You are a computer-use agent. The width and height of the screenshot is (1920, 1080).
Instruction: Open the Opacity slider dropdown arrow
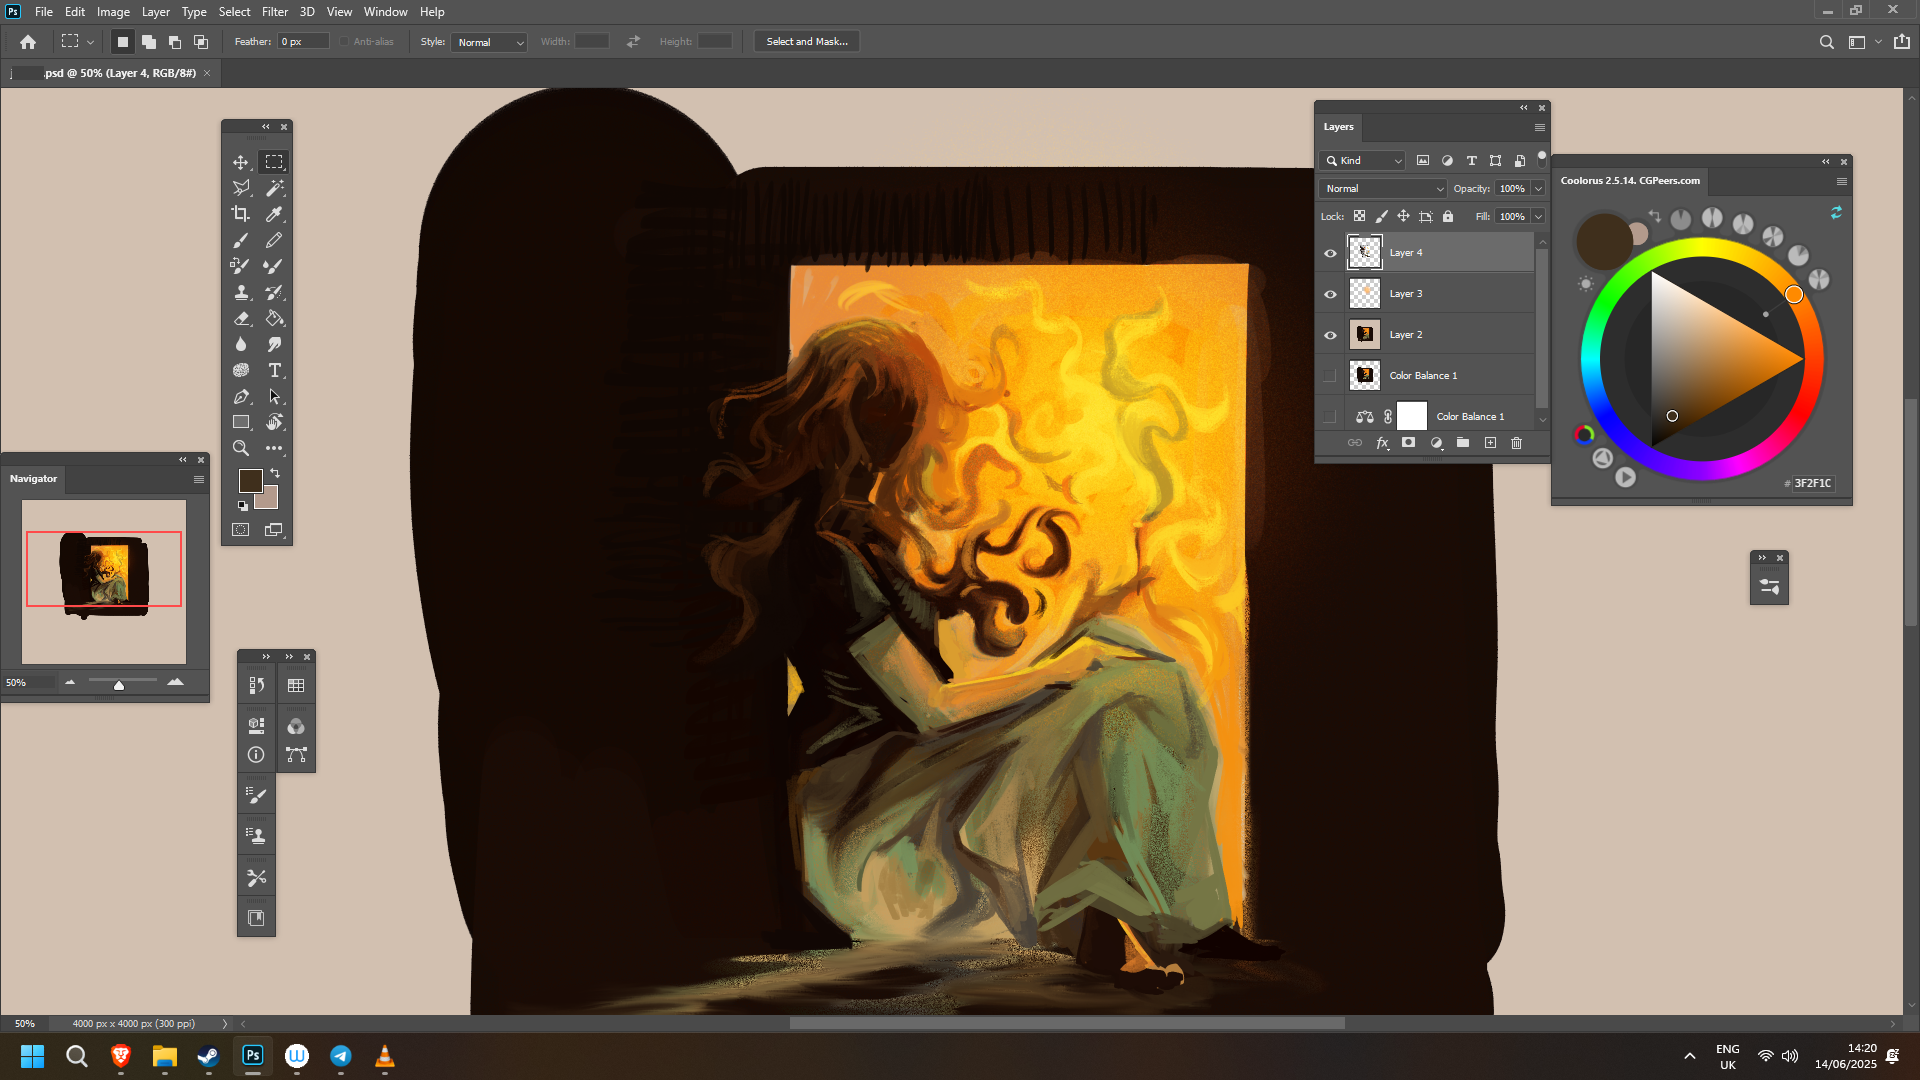click(1538, 188)
